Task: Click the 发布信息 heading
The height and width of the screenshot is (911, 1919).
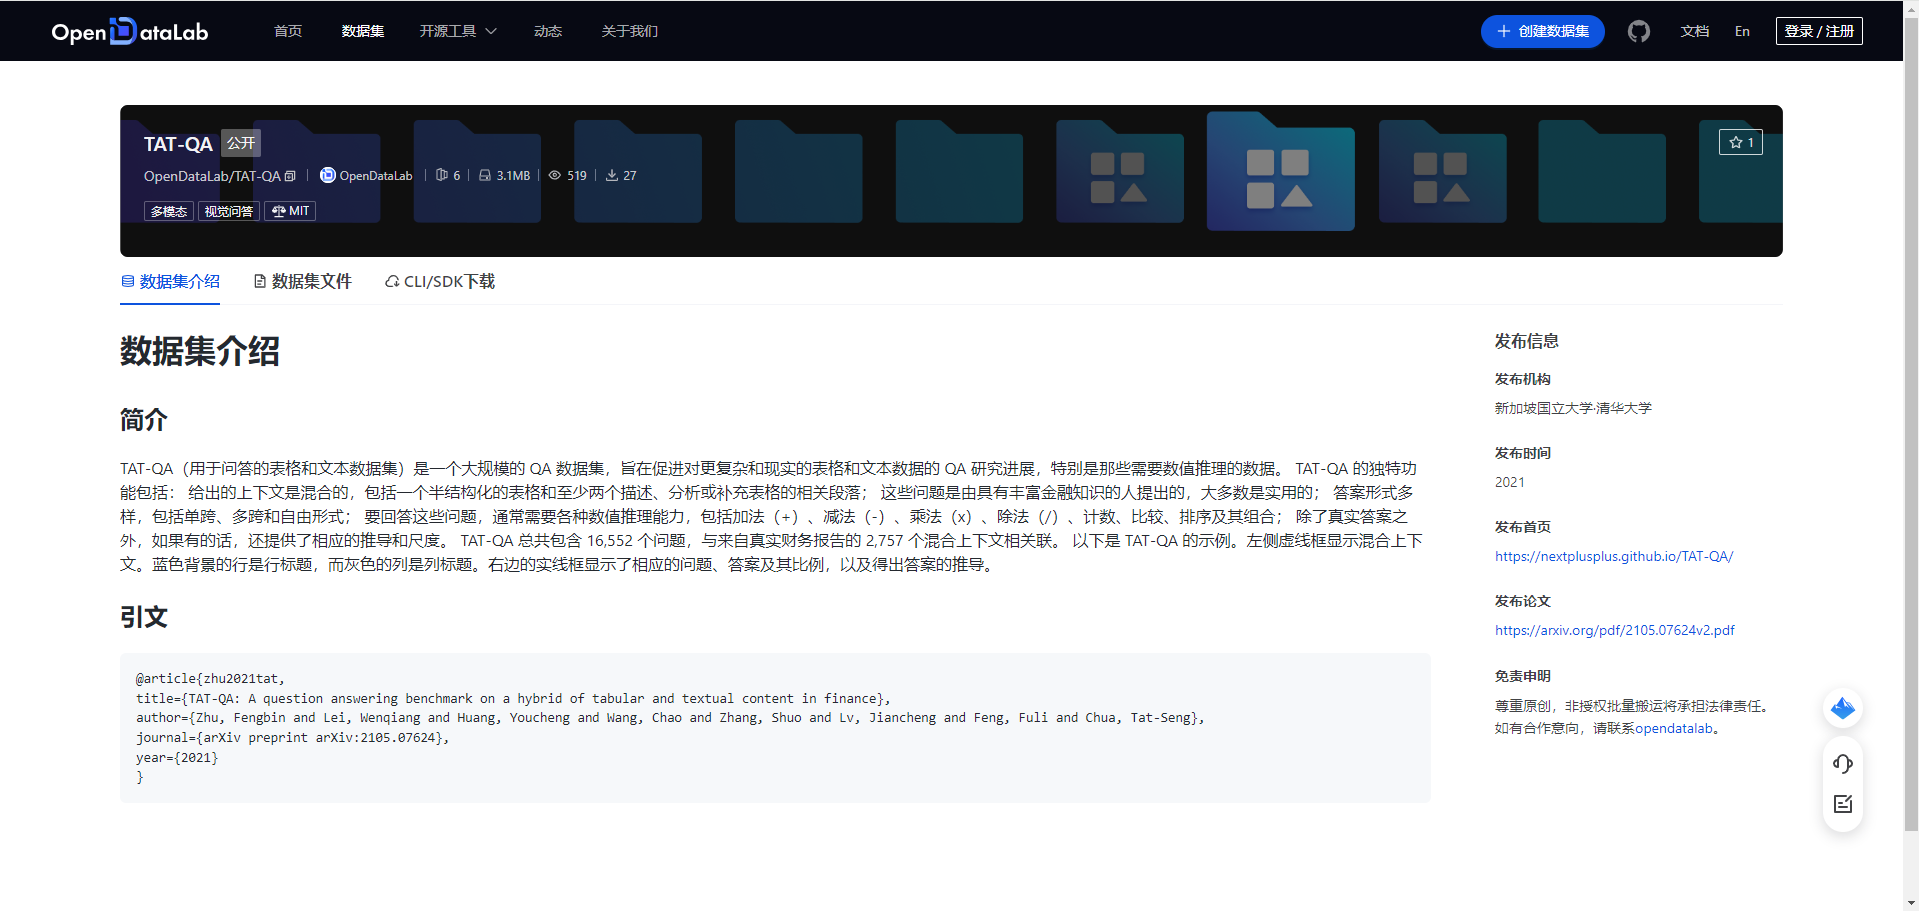Action: (1526, 341)
